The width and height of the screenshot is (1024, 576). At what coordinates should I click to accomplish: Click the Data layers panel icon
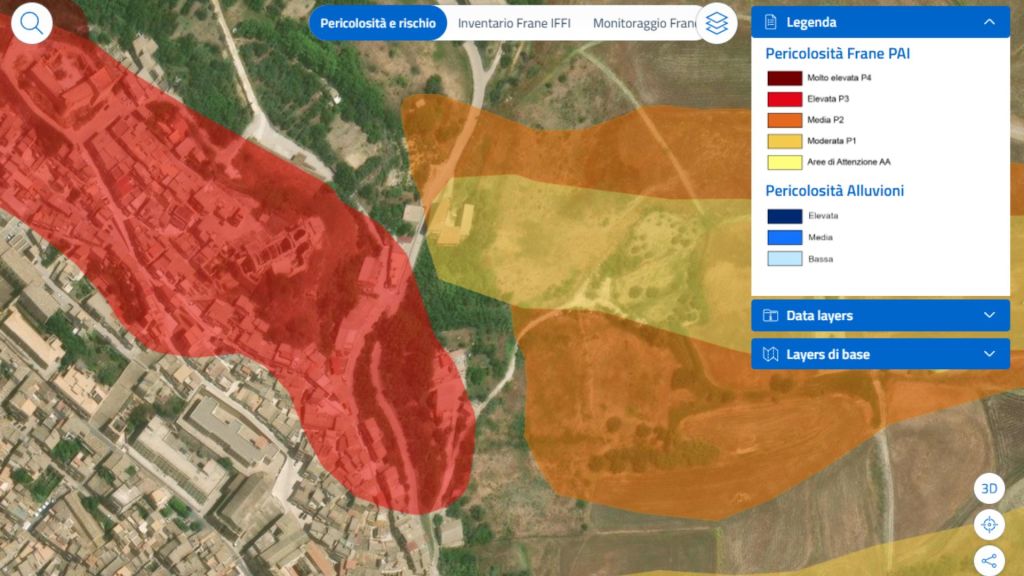770,316
